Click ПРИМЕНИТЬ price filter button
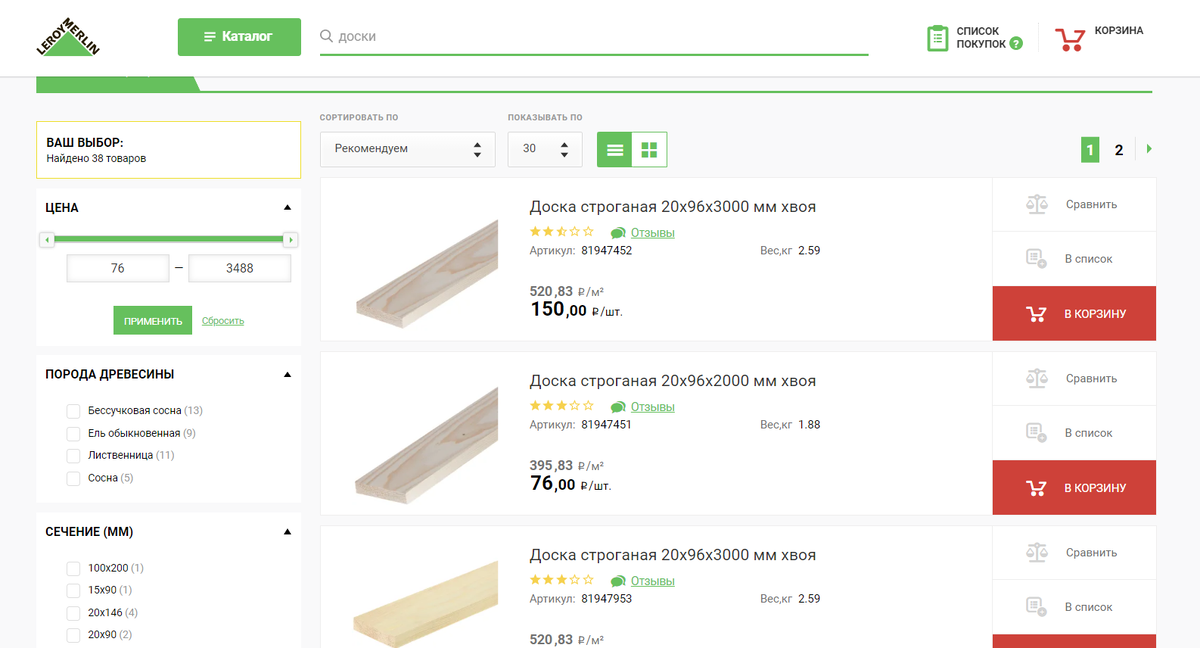The image size is (1200, 648). (152, 321)
